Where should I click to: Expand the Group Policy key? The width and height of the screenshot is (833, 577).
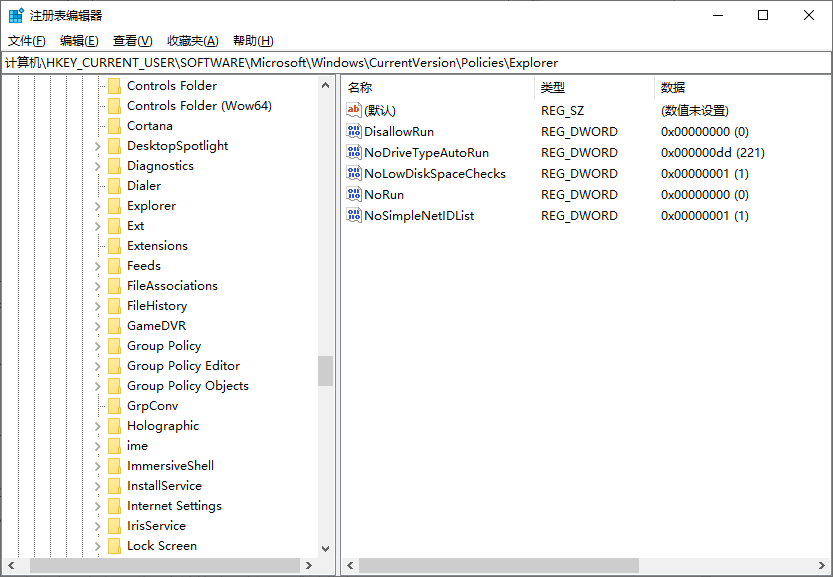[98, 346]
